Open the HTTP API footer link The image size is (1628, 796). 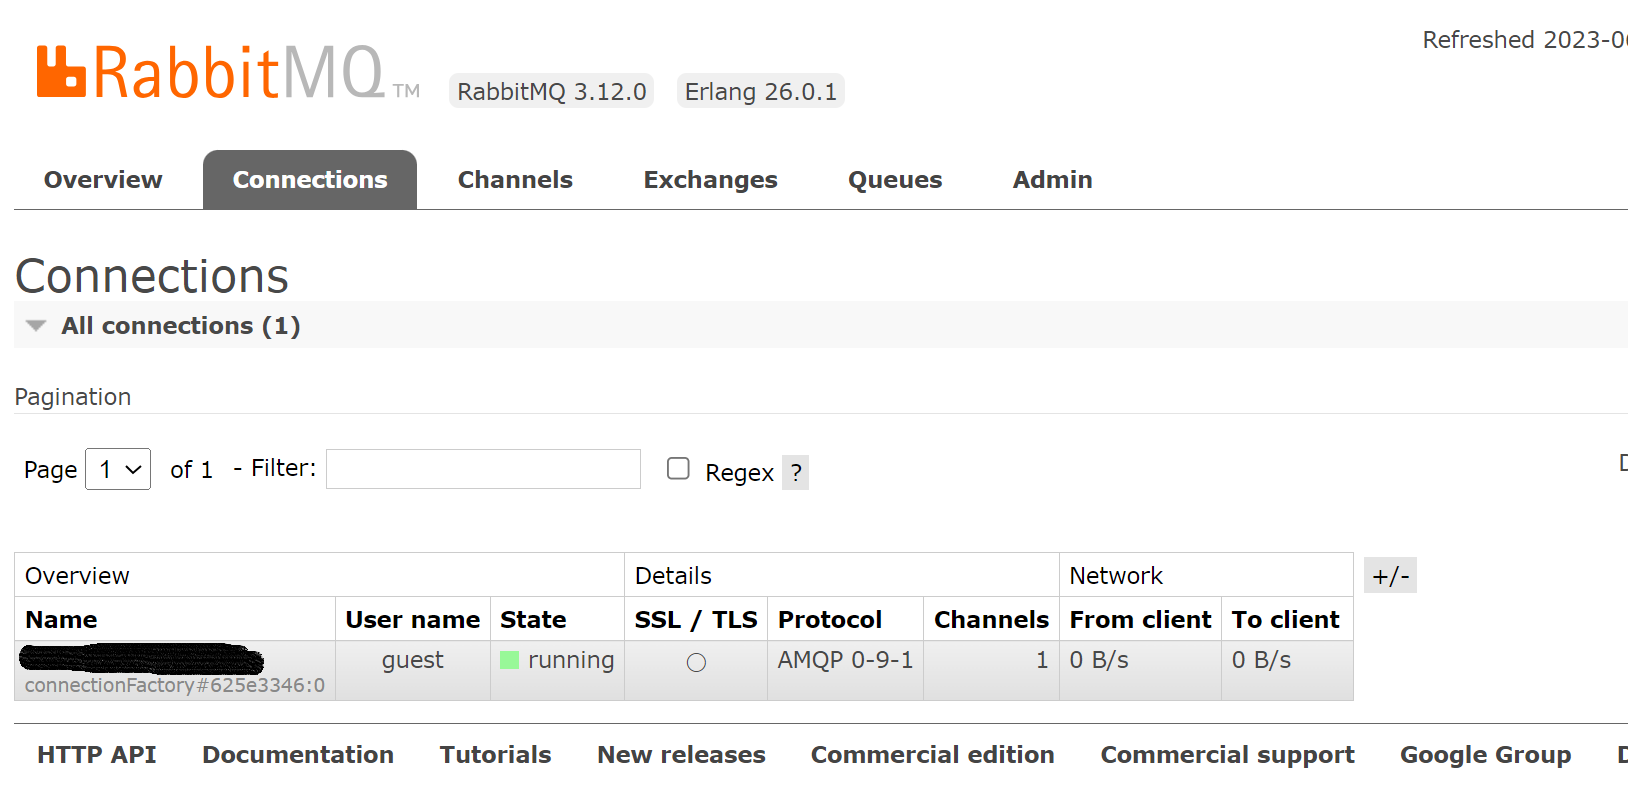[97, 755]
